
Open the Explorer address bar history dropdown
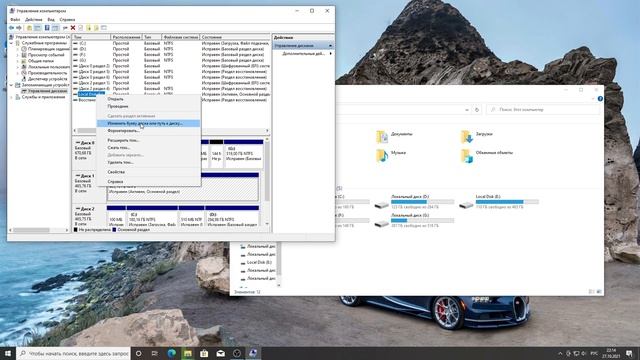[467, 110]
